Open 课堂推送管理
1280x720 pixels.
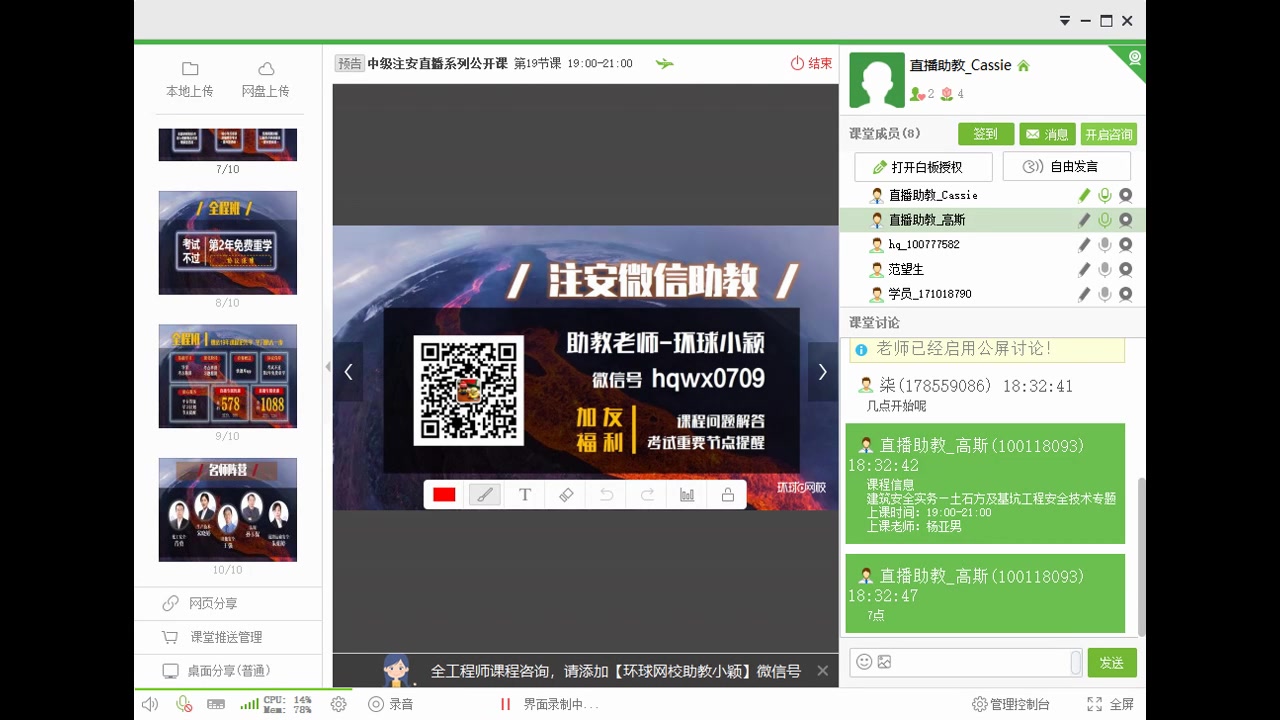228,637
